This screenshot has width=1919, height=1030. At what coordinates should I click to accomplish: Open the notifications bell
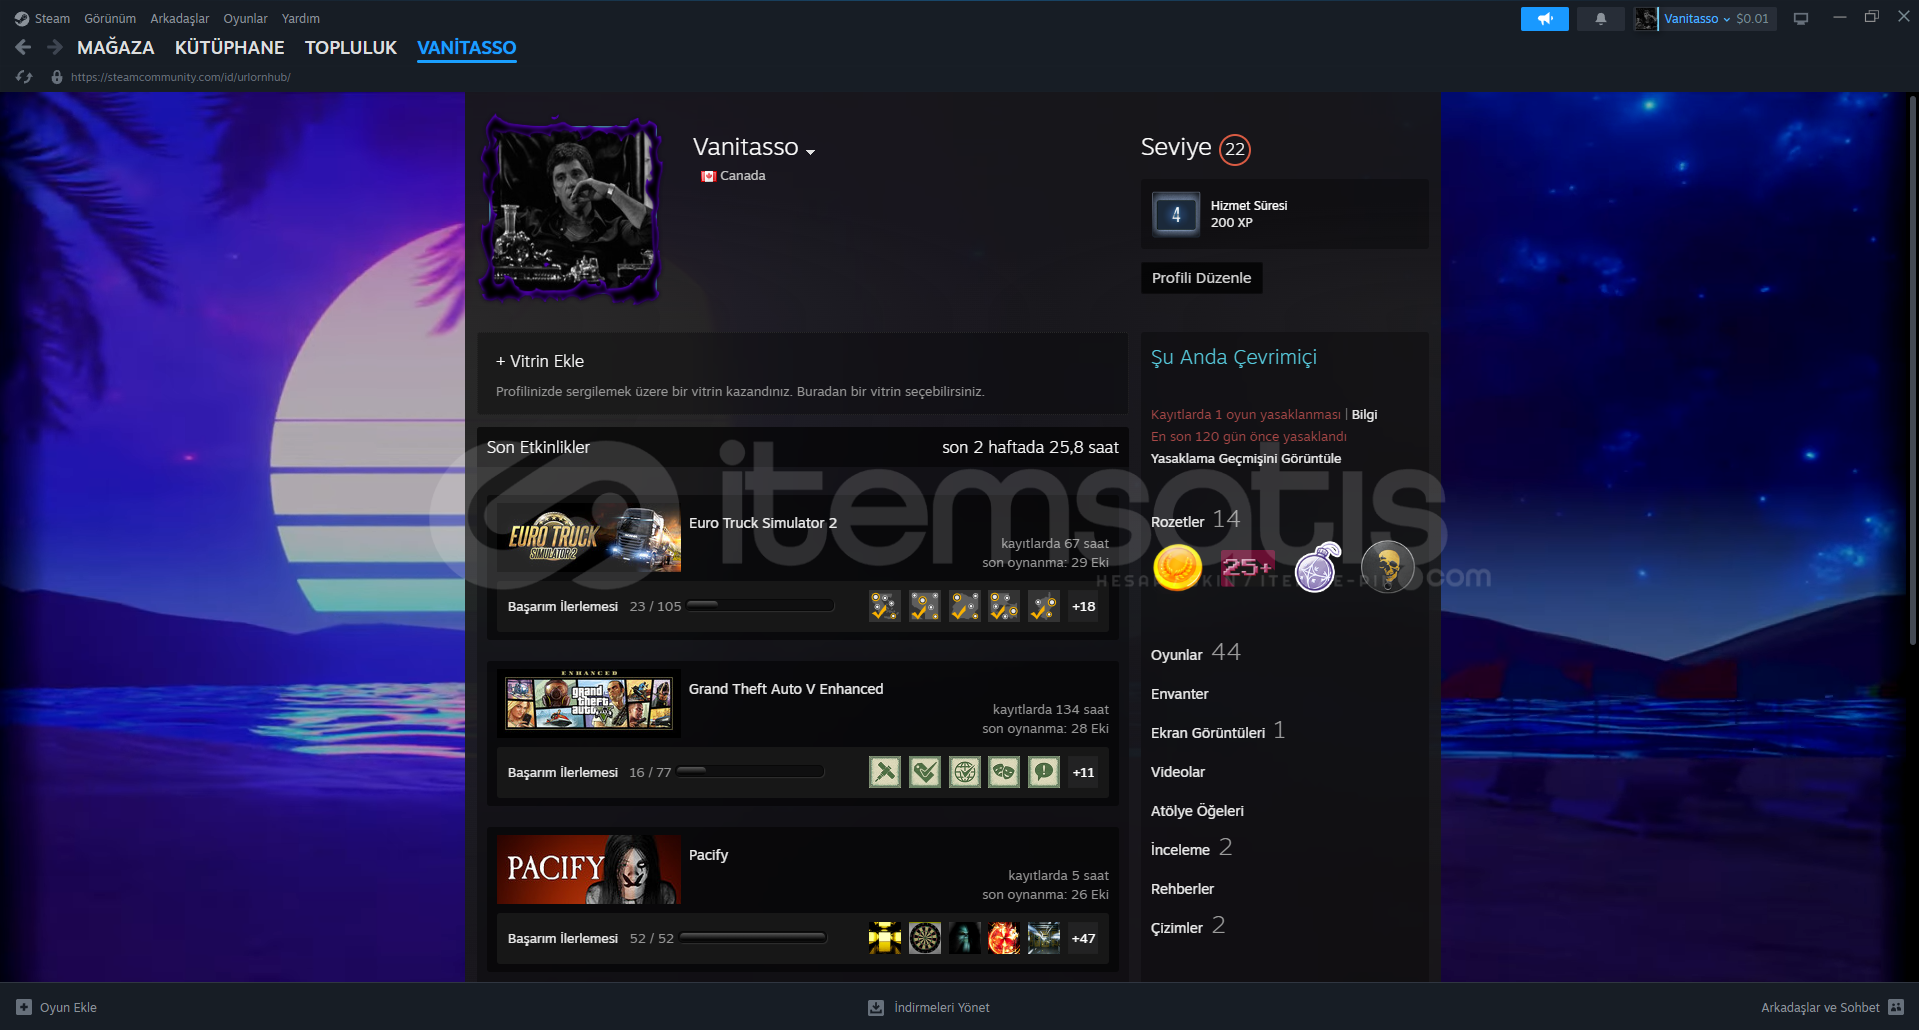pyautogui.click(x=1601, y=19)
